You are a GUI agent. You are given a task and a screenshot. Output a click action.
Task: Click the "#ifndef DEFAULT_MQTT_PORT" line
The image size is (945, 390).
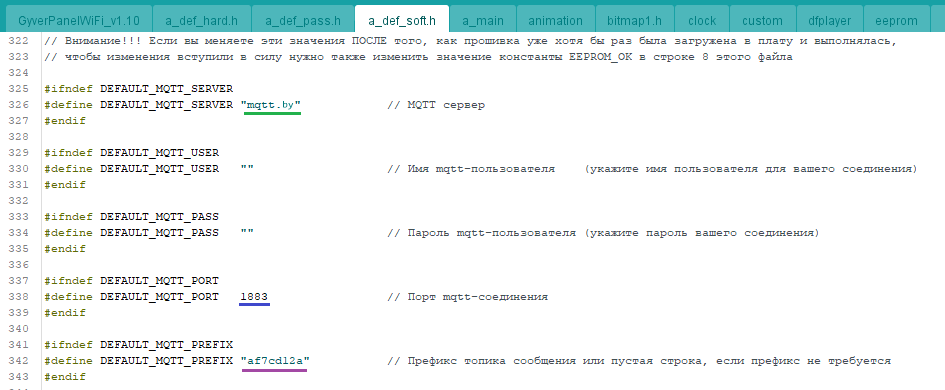click(131, 281)
